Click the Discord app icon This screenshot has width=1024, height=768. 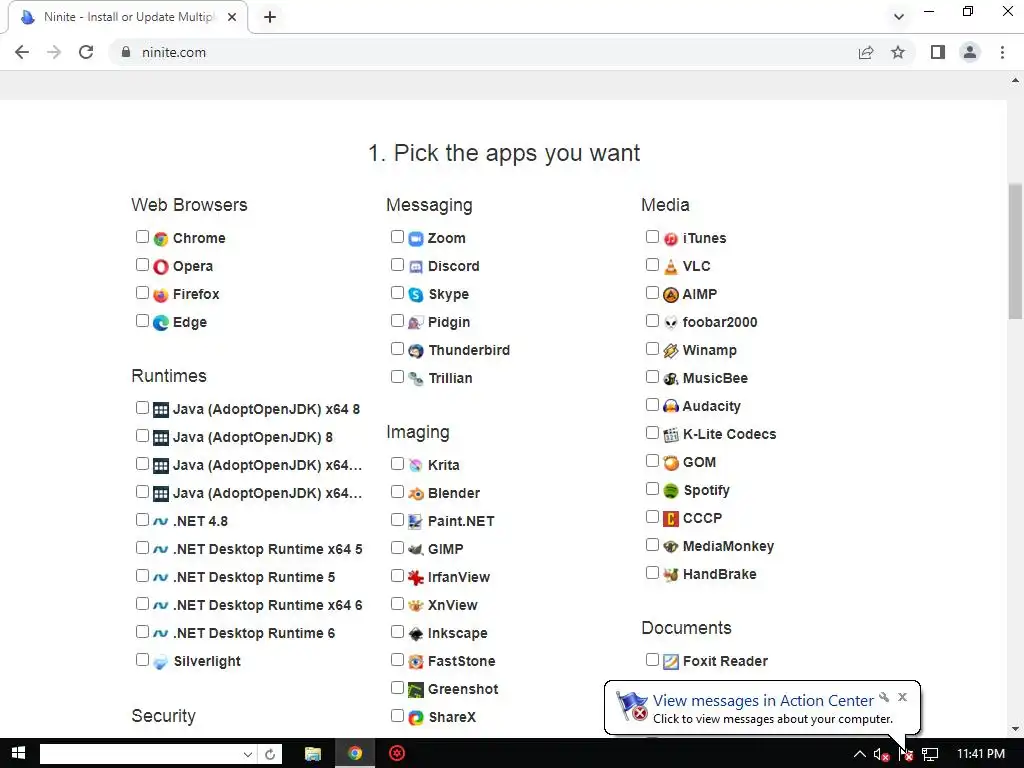(416, 266)
